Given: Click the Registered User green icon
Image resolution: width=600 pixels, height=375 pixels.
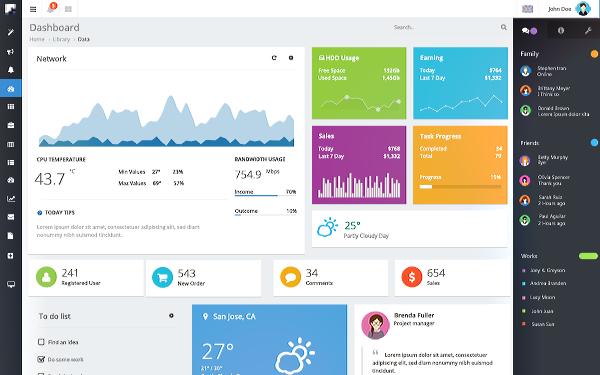Looking at the screenshot, I should (46, 277).
